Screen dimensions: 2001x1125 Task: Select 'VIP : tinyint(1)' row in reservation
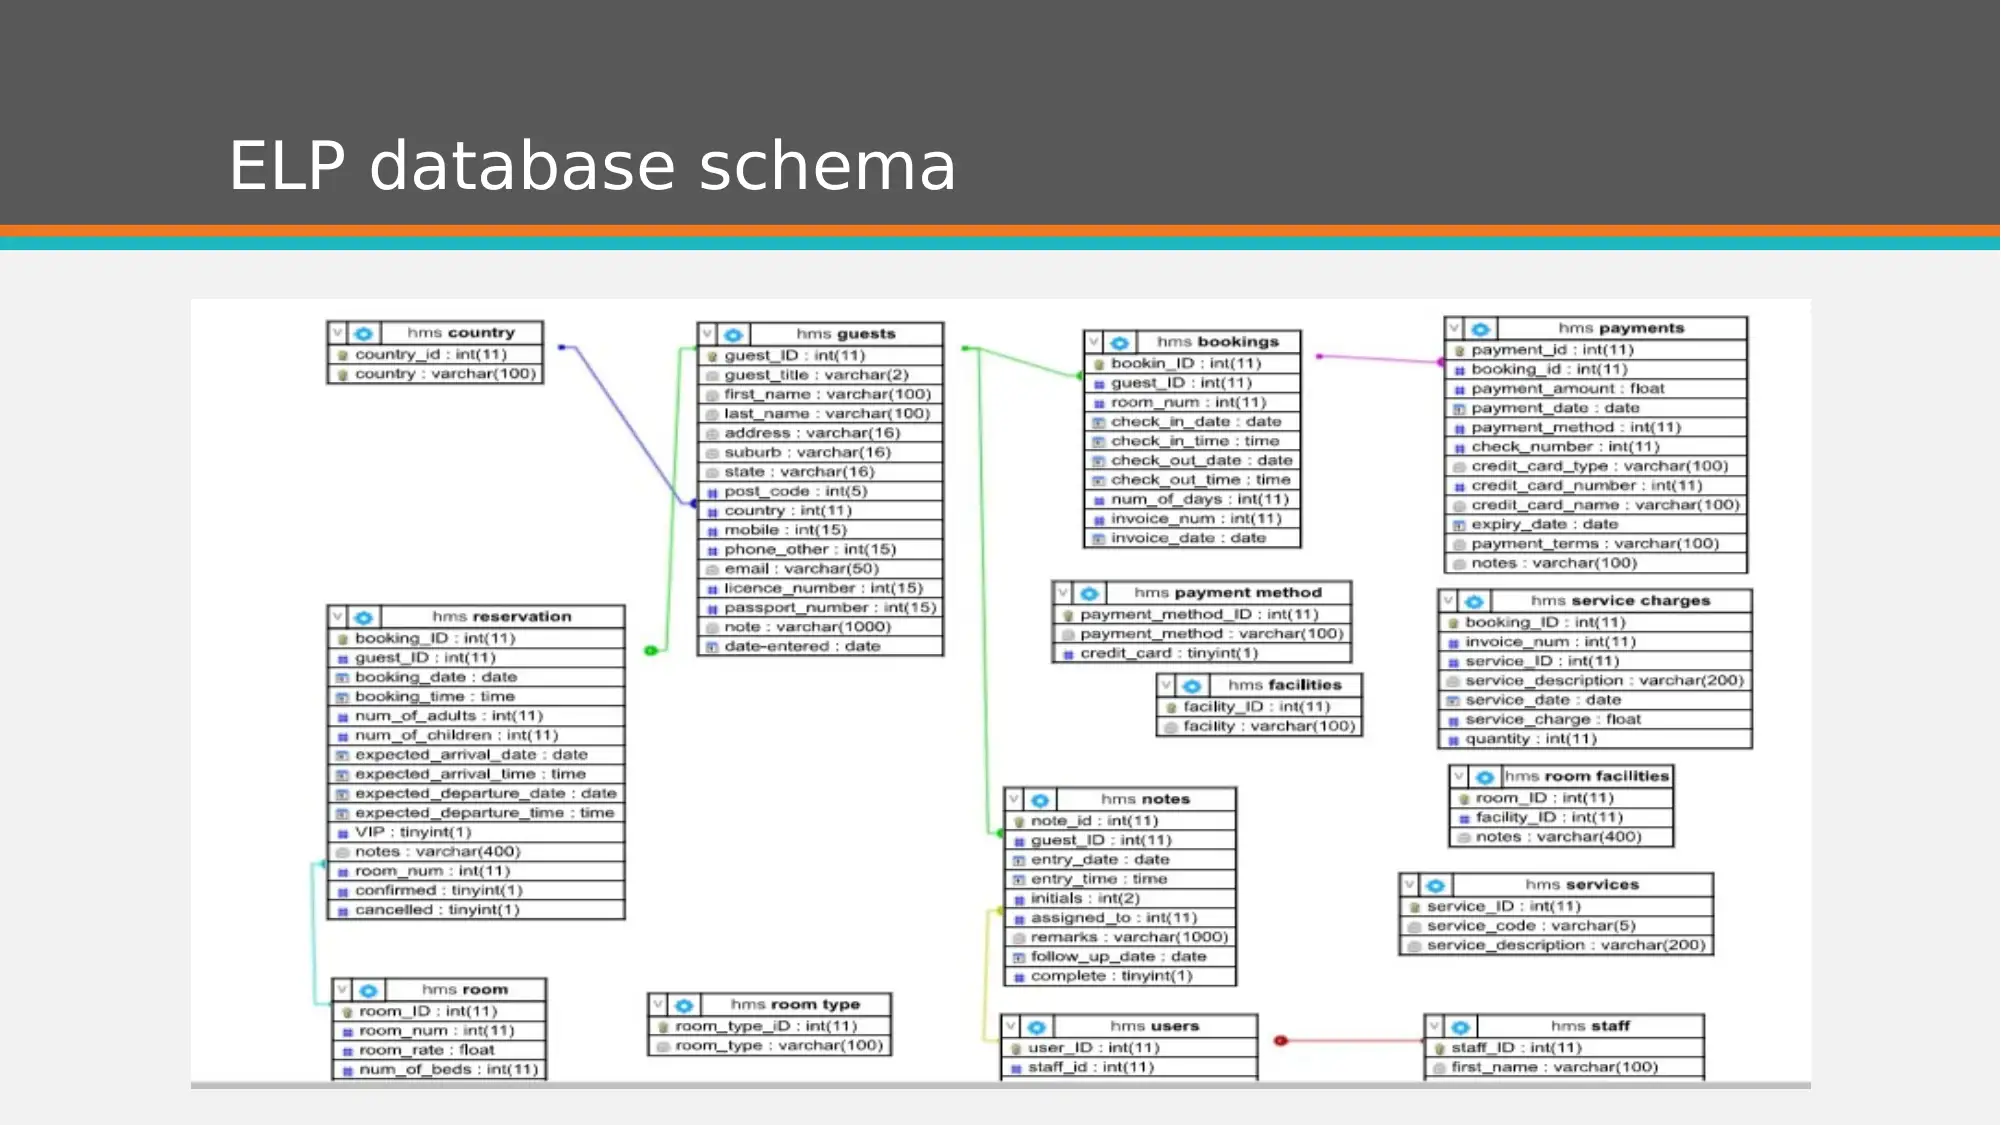pyautogui.click(x=476, y=833)
